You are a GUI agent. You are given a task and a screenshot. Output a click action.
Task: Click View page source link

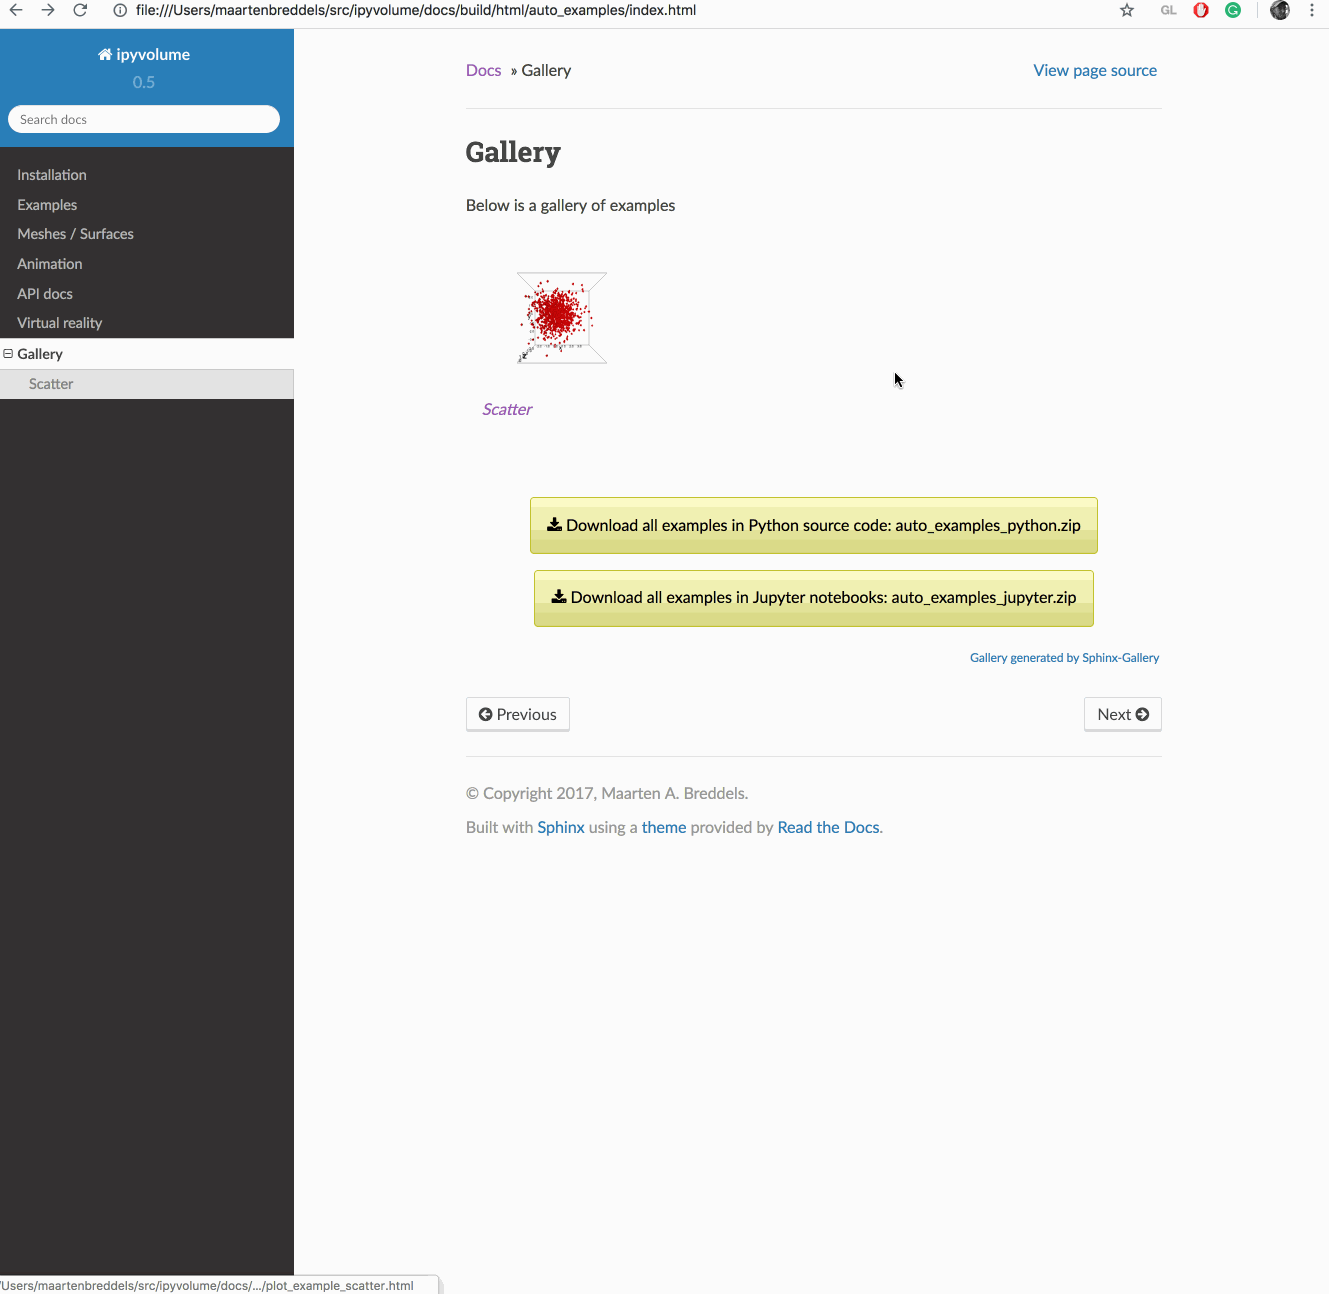coord(1095,70)
